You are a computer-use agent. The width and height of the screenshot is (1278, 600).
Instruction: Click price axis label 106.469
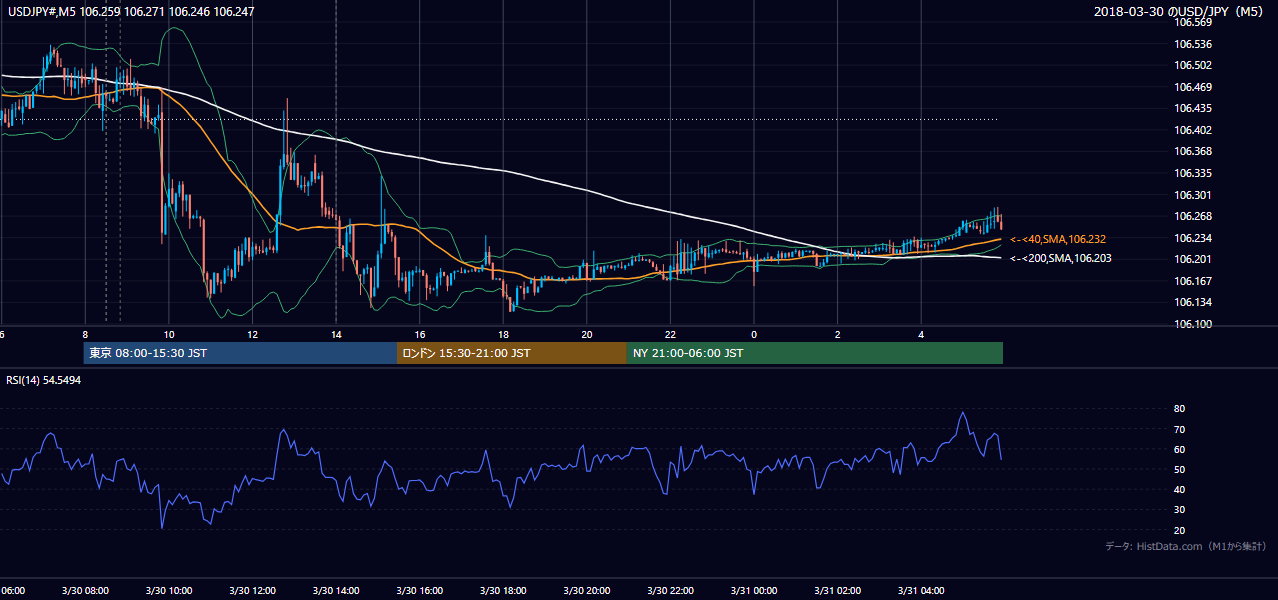pyautogui.click(x=1194, y=87)
